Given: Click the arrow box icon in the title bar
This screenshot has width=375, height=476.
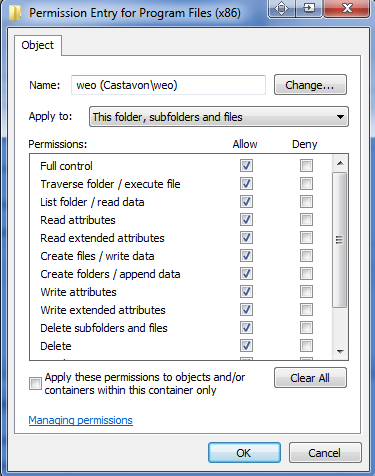Looking at the screenshot, I should coord(309,8).
